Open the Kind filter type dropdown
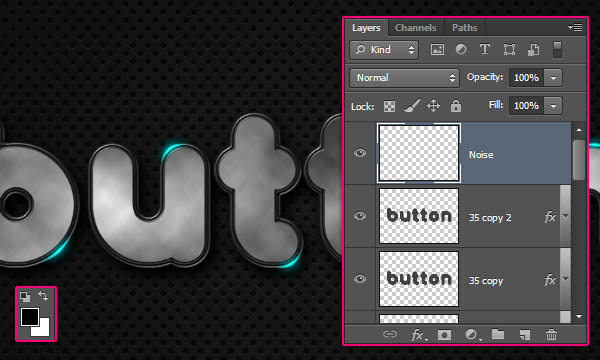 tap(384, 50)
